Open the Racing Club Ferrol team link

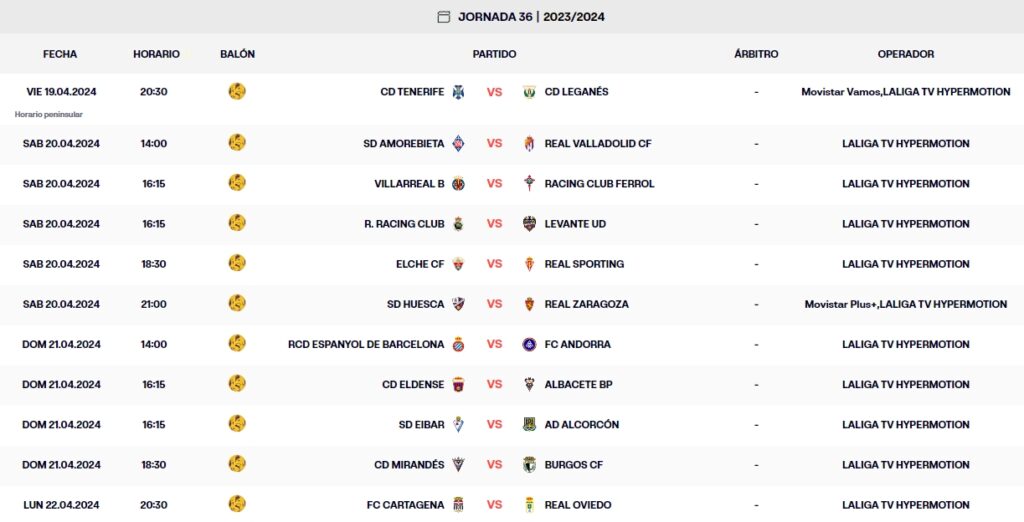599,184
